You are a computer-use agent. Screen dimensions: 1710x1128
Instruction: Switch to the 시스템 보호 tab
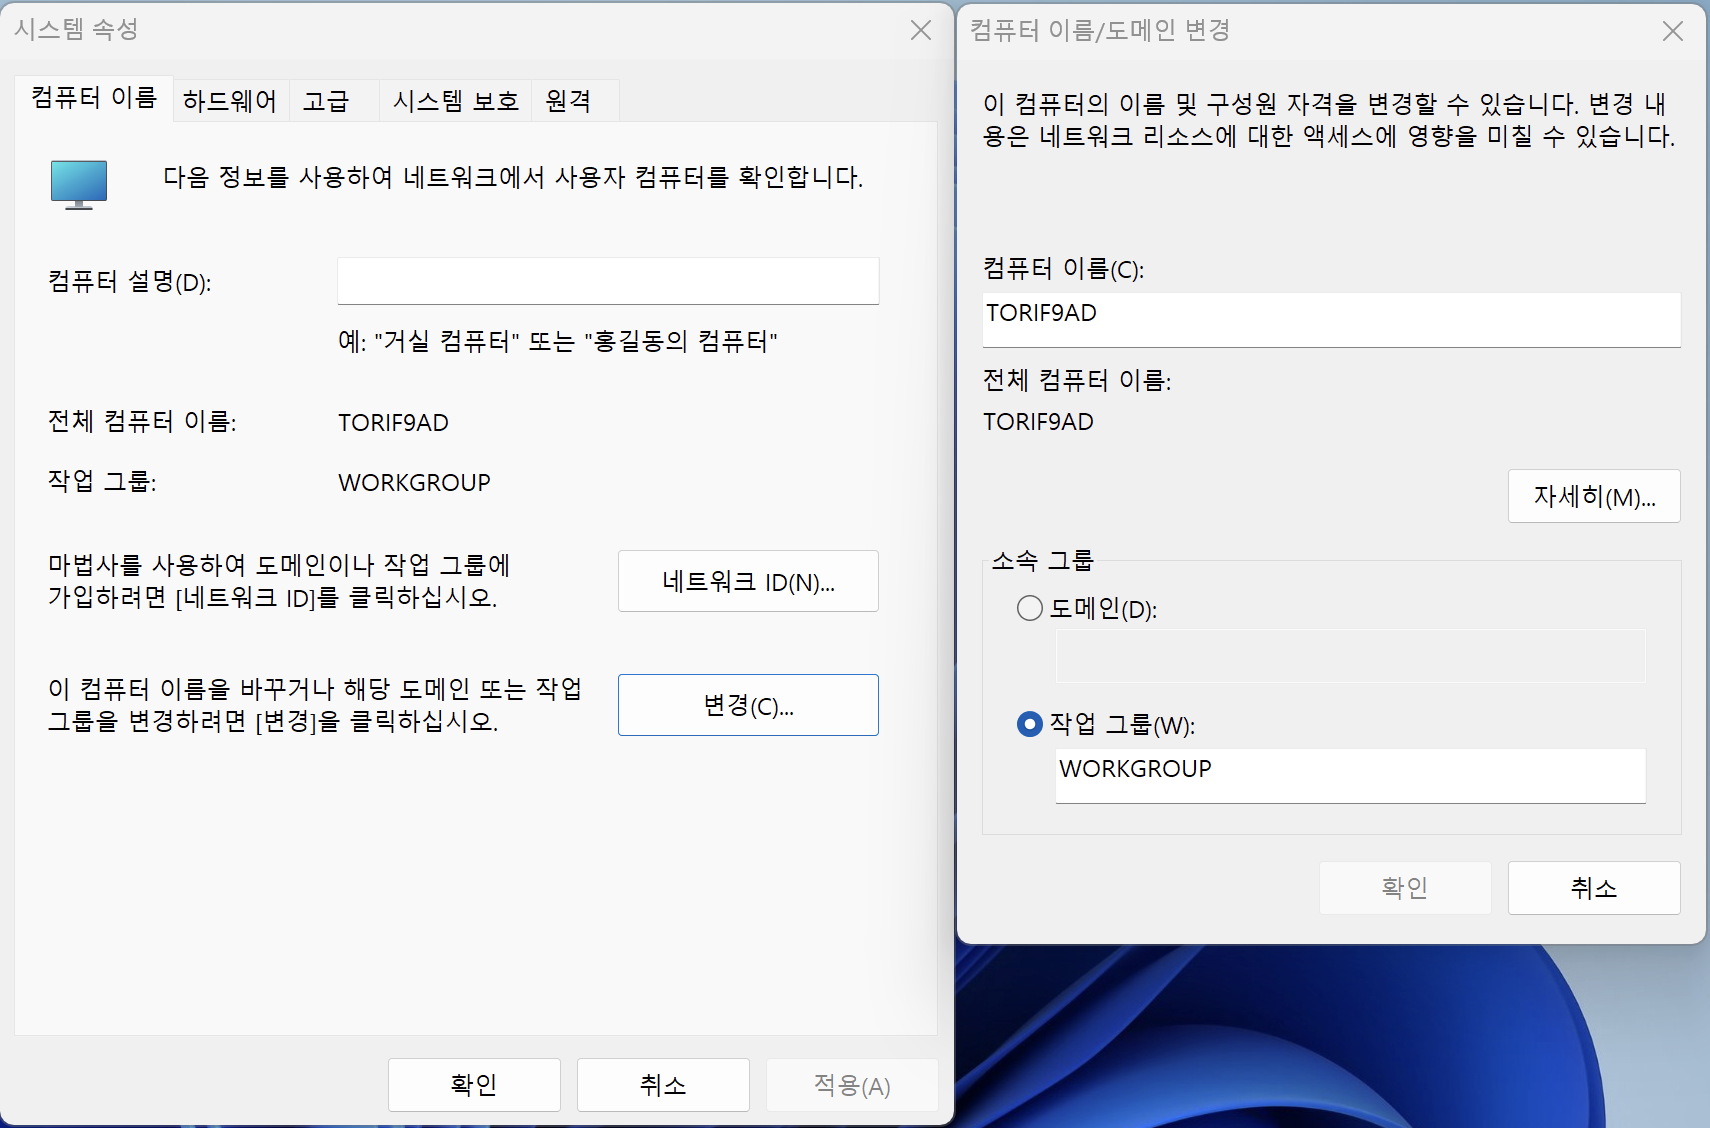coord(455,101)
